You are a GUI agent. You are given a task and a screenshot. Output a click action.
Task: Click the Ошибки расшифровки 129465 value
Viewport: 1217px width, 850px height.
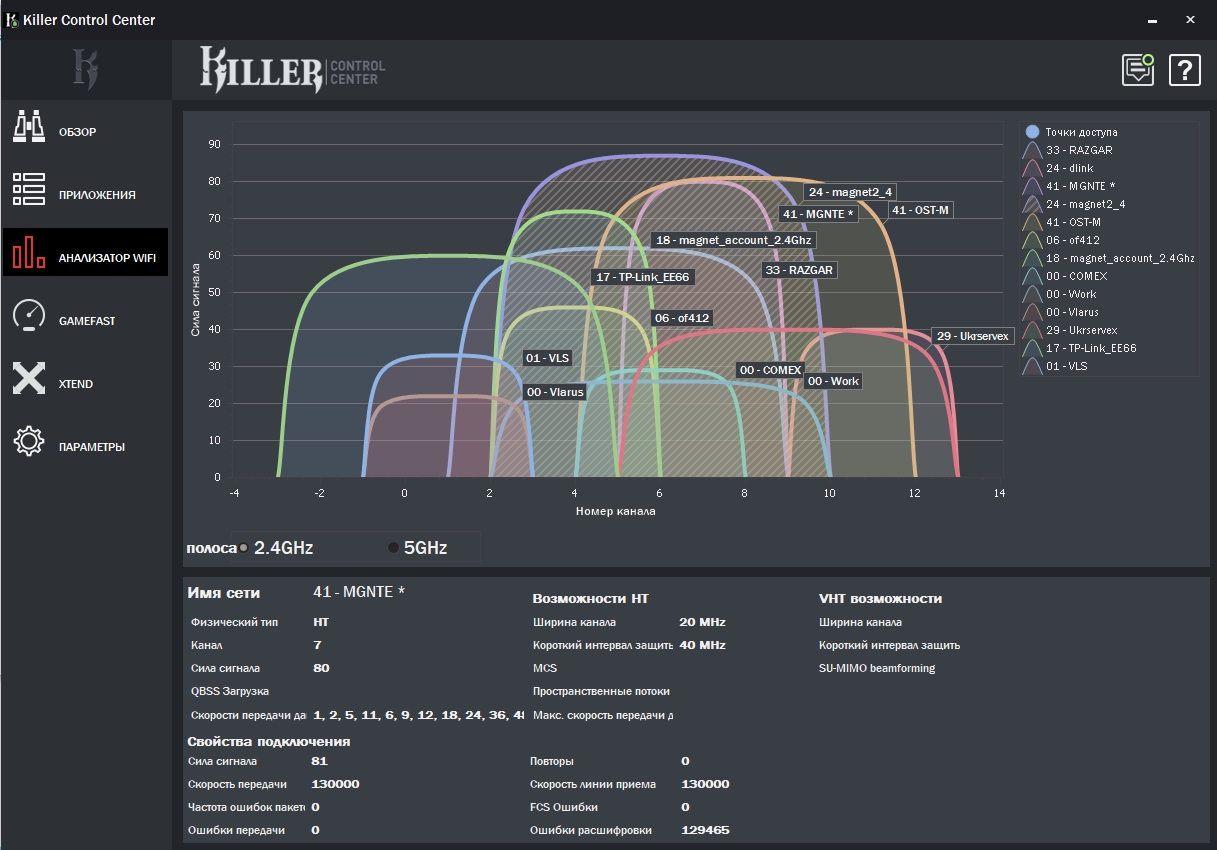click(x=705, y=830)
